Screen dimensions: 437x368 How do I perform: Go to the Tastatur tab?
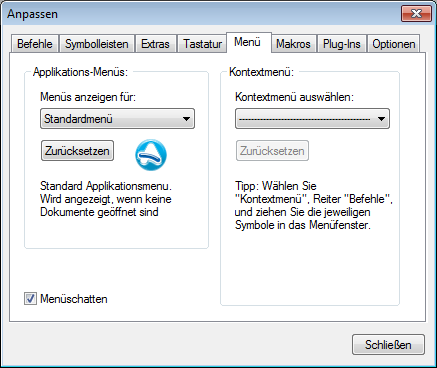(x=202, y=44)
